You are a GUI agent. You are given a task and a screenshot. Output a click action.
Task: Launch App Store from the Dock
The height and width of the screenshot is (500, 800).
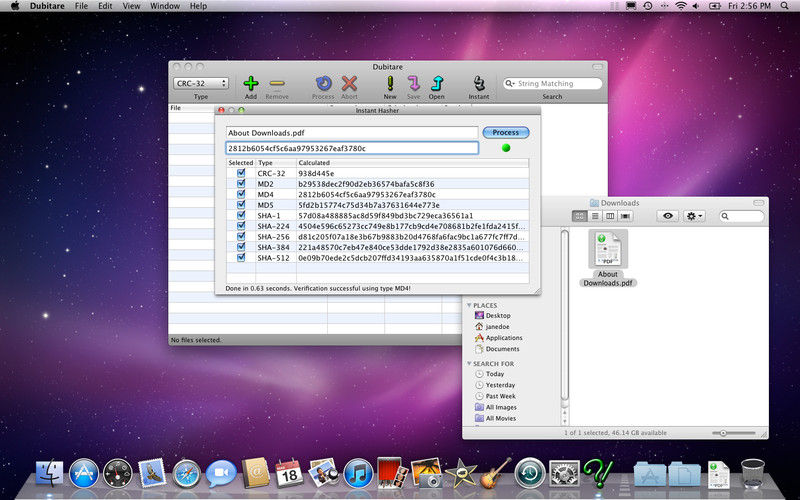pos(84,473)
